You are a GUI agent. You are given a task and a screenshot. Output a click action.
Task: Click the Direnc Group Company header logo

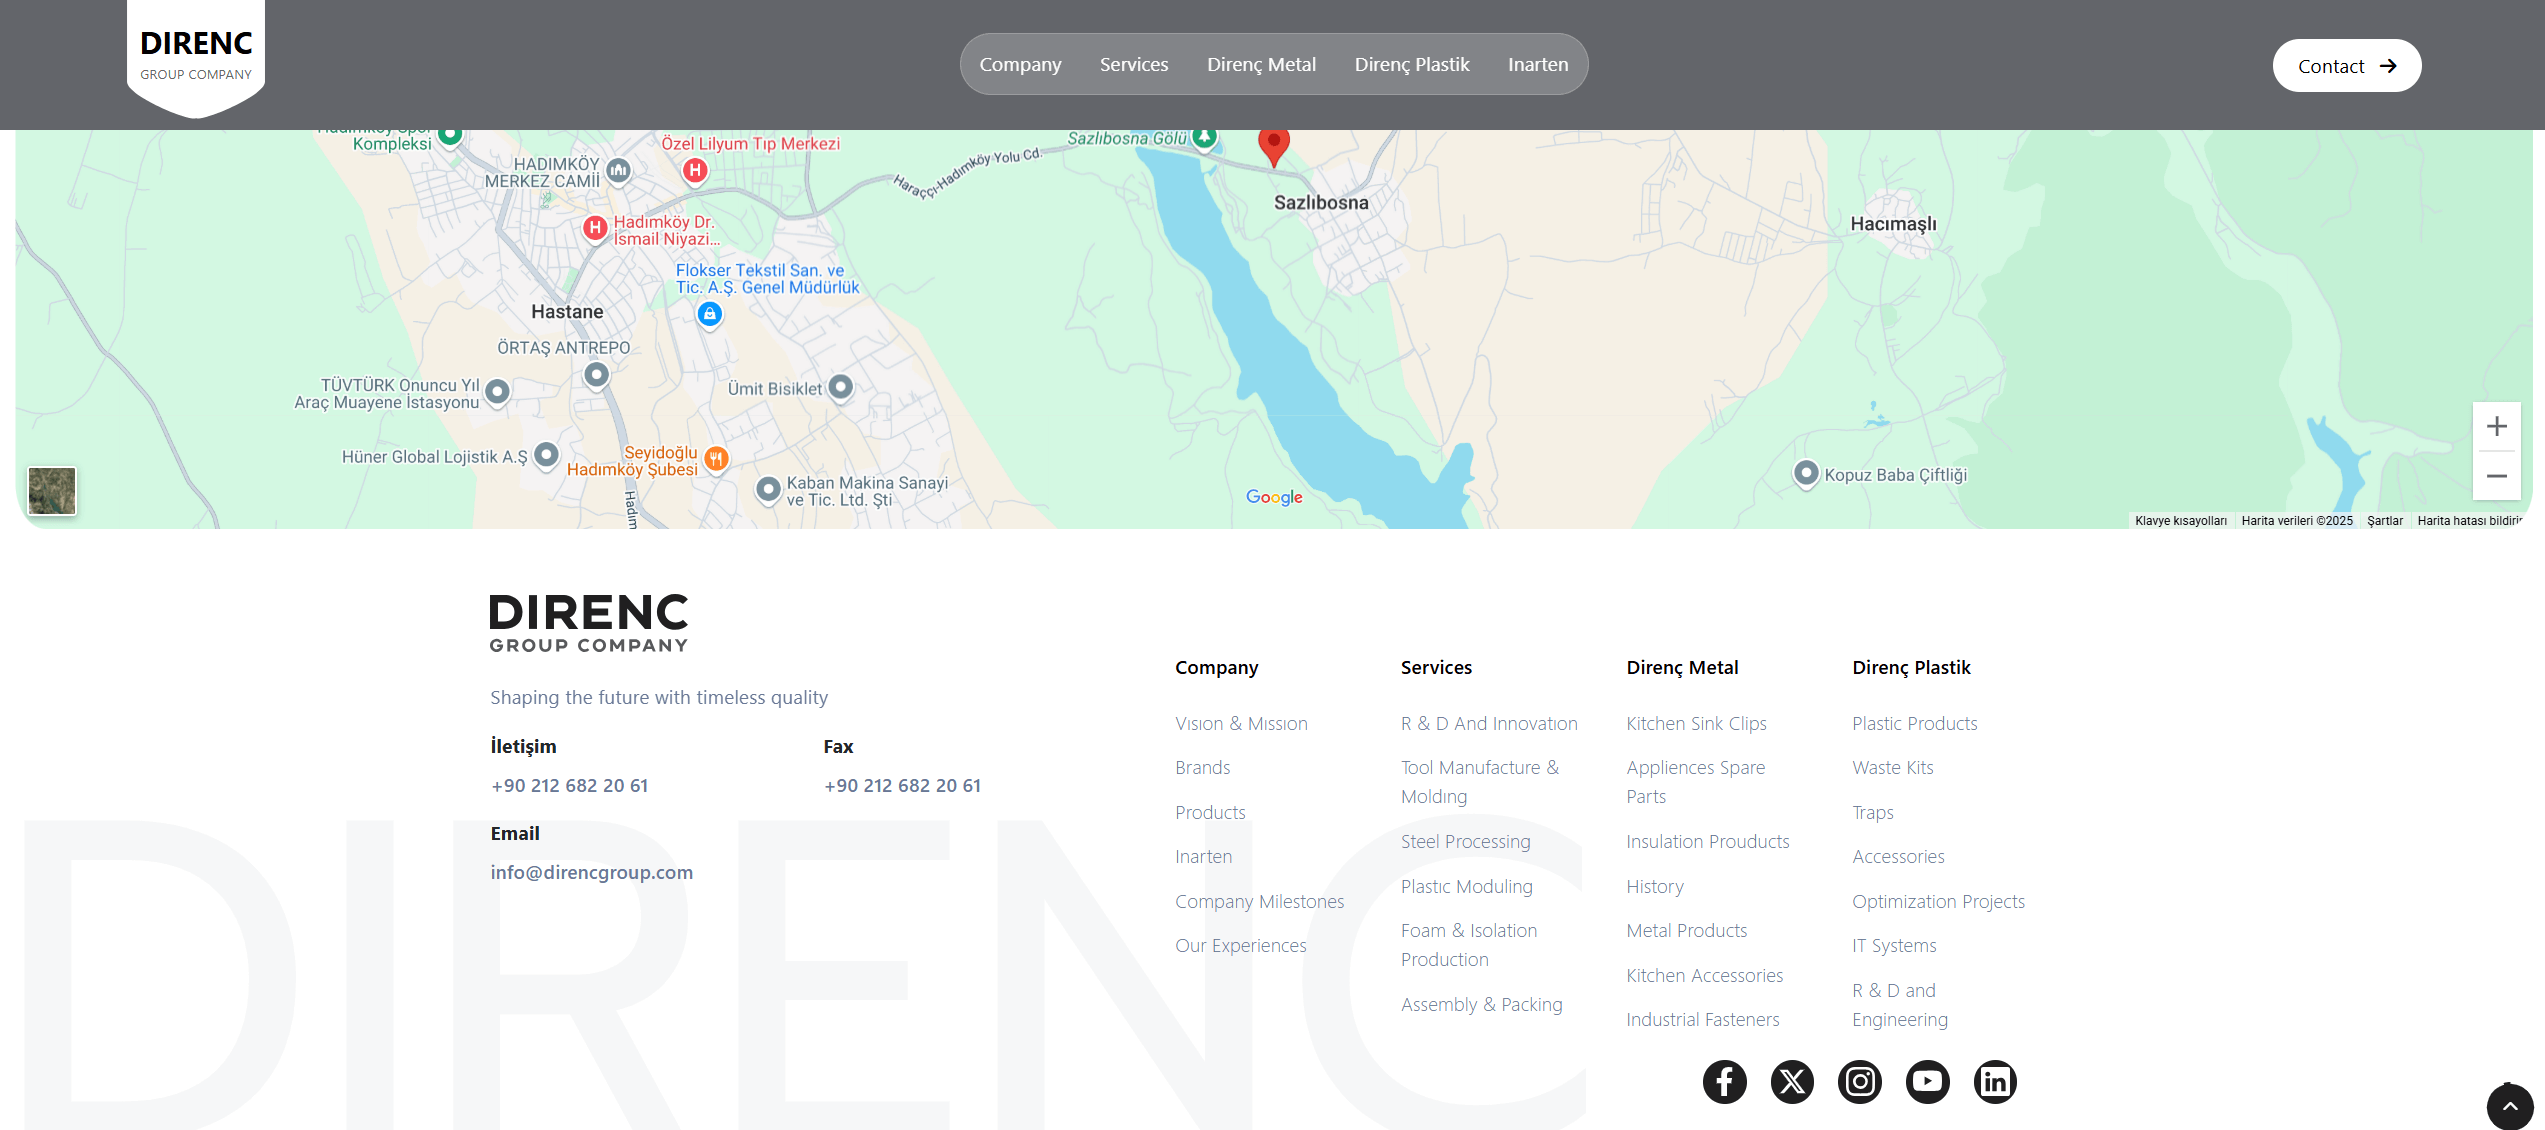(x=196, y=58)
